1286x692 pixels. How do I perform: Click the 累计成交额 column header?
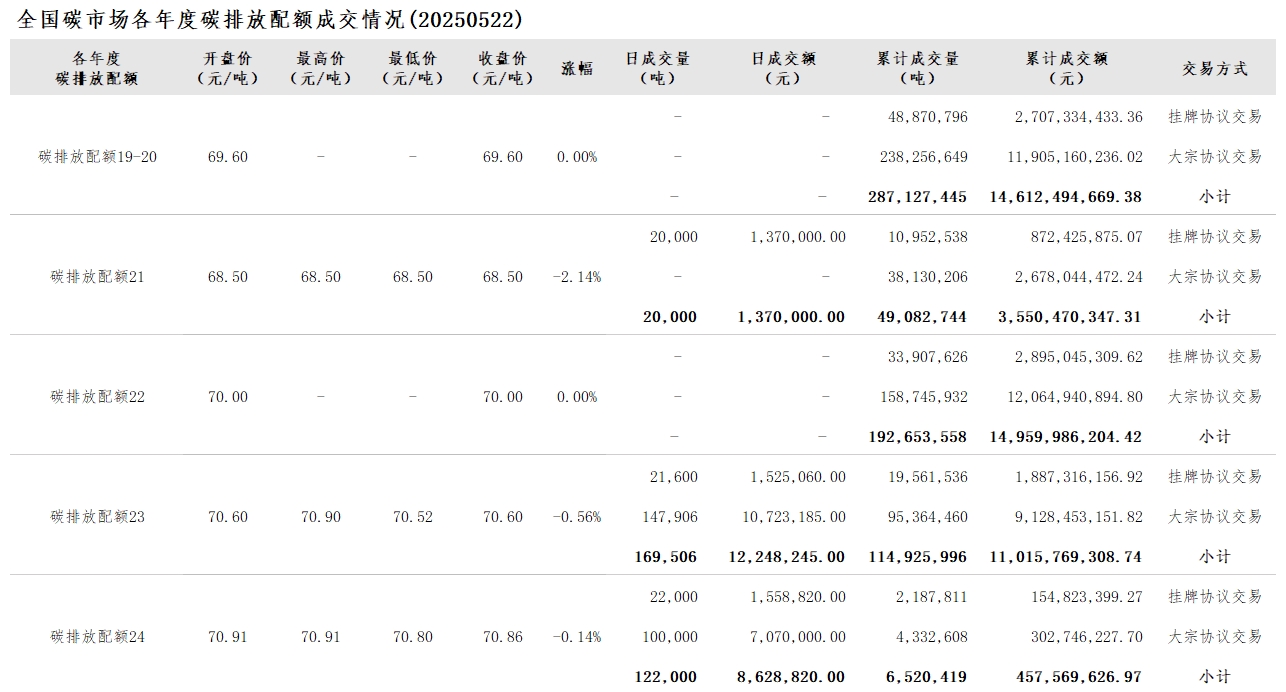1067,68
